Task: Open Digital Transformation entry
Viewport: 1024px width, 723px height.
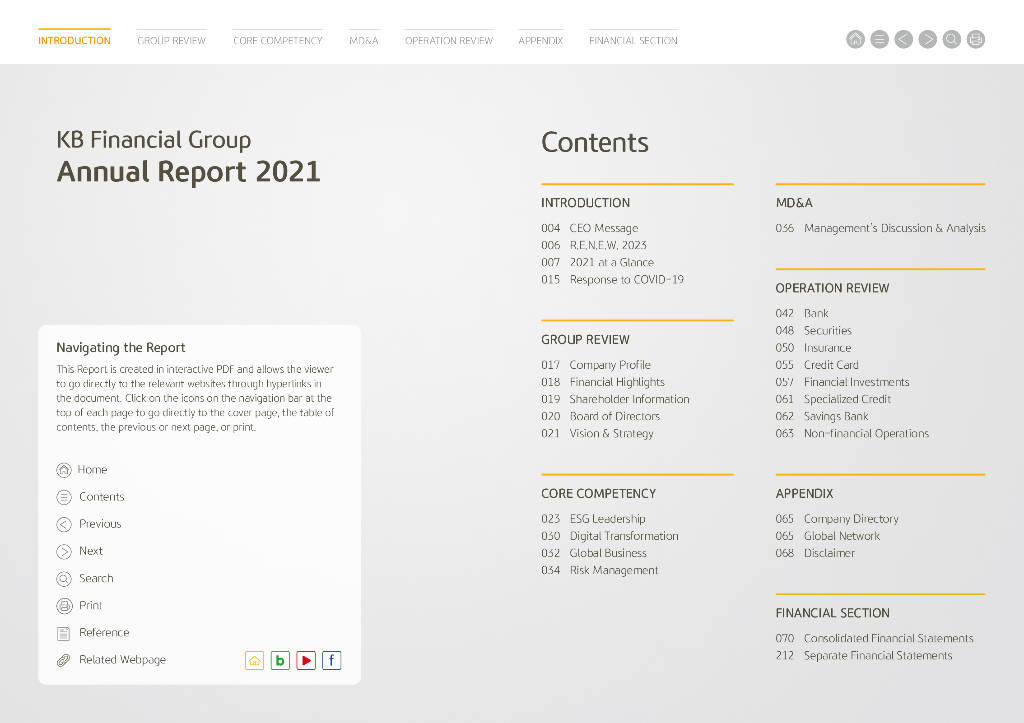Action: click(x=610, y=536)
